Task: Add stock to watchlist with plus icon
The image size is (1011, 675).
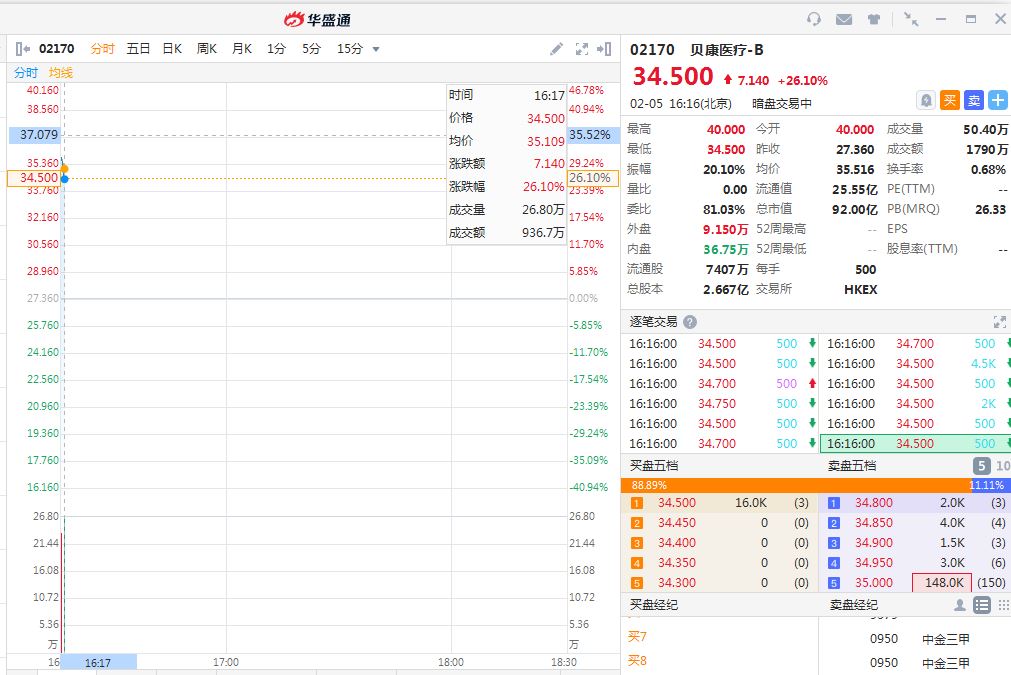Action: tap(997, 100)
